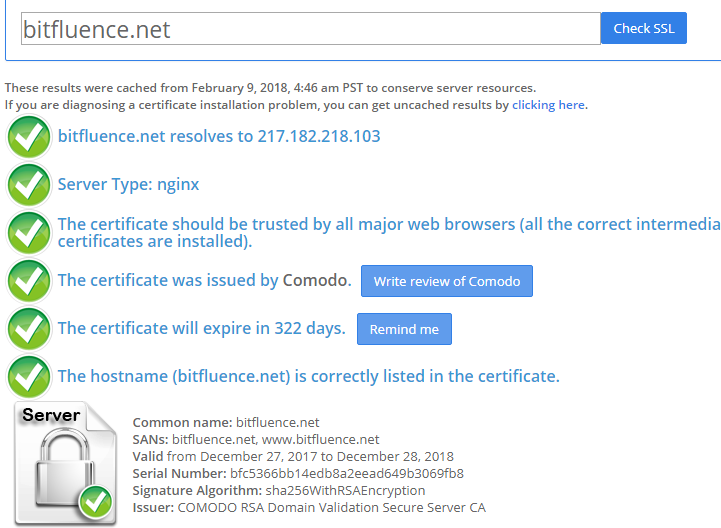The width and height of the screenshot is (721, 528).
Task: Click the green checkmark beside the IP resolution result
Action: [x=29, y=137]
